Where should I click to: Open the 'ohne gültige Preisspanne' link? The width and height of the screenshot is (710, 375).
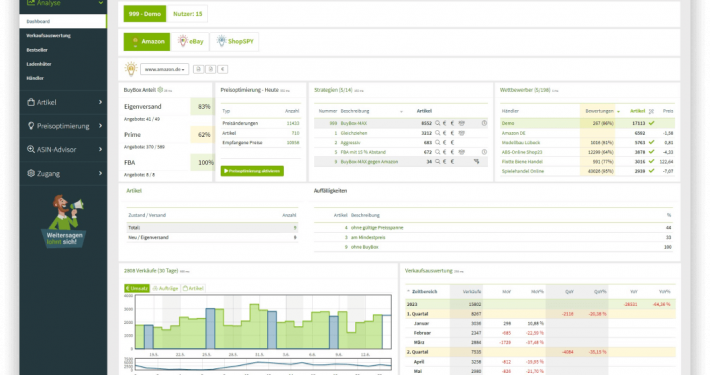pos(377,228)
